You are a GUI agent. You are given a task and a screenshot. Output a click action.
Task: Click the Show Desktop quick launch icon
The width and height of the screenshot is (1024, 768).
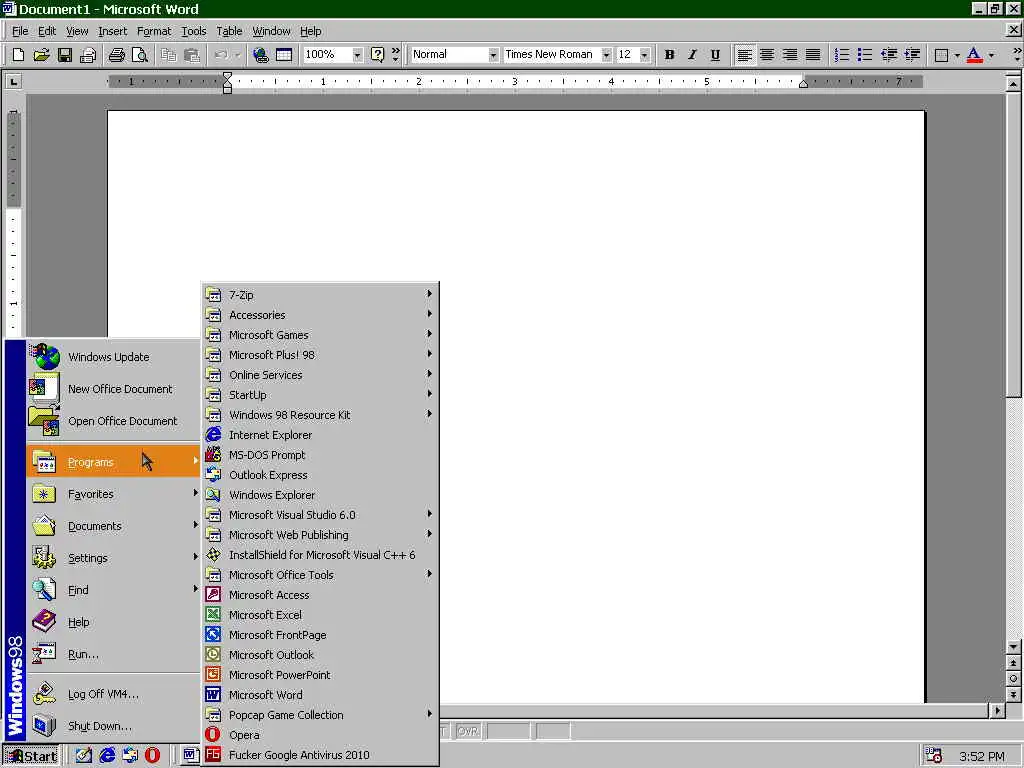[84, 756]
